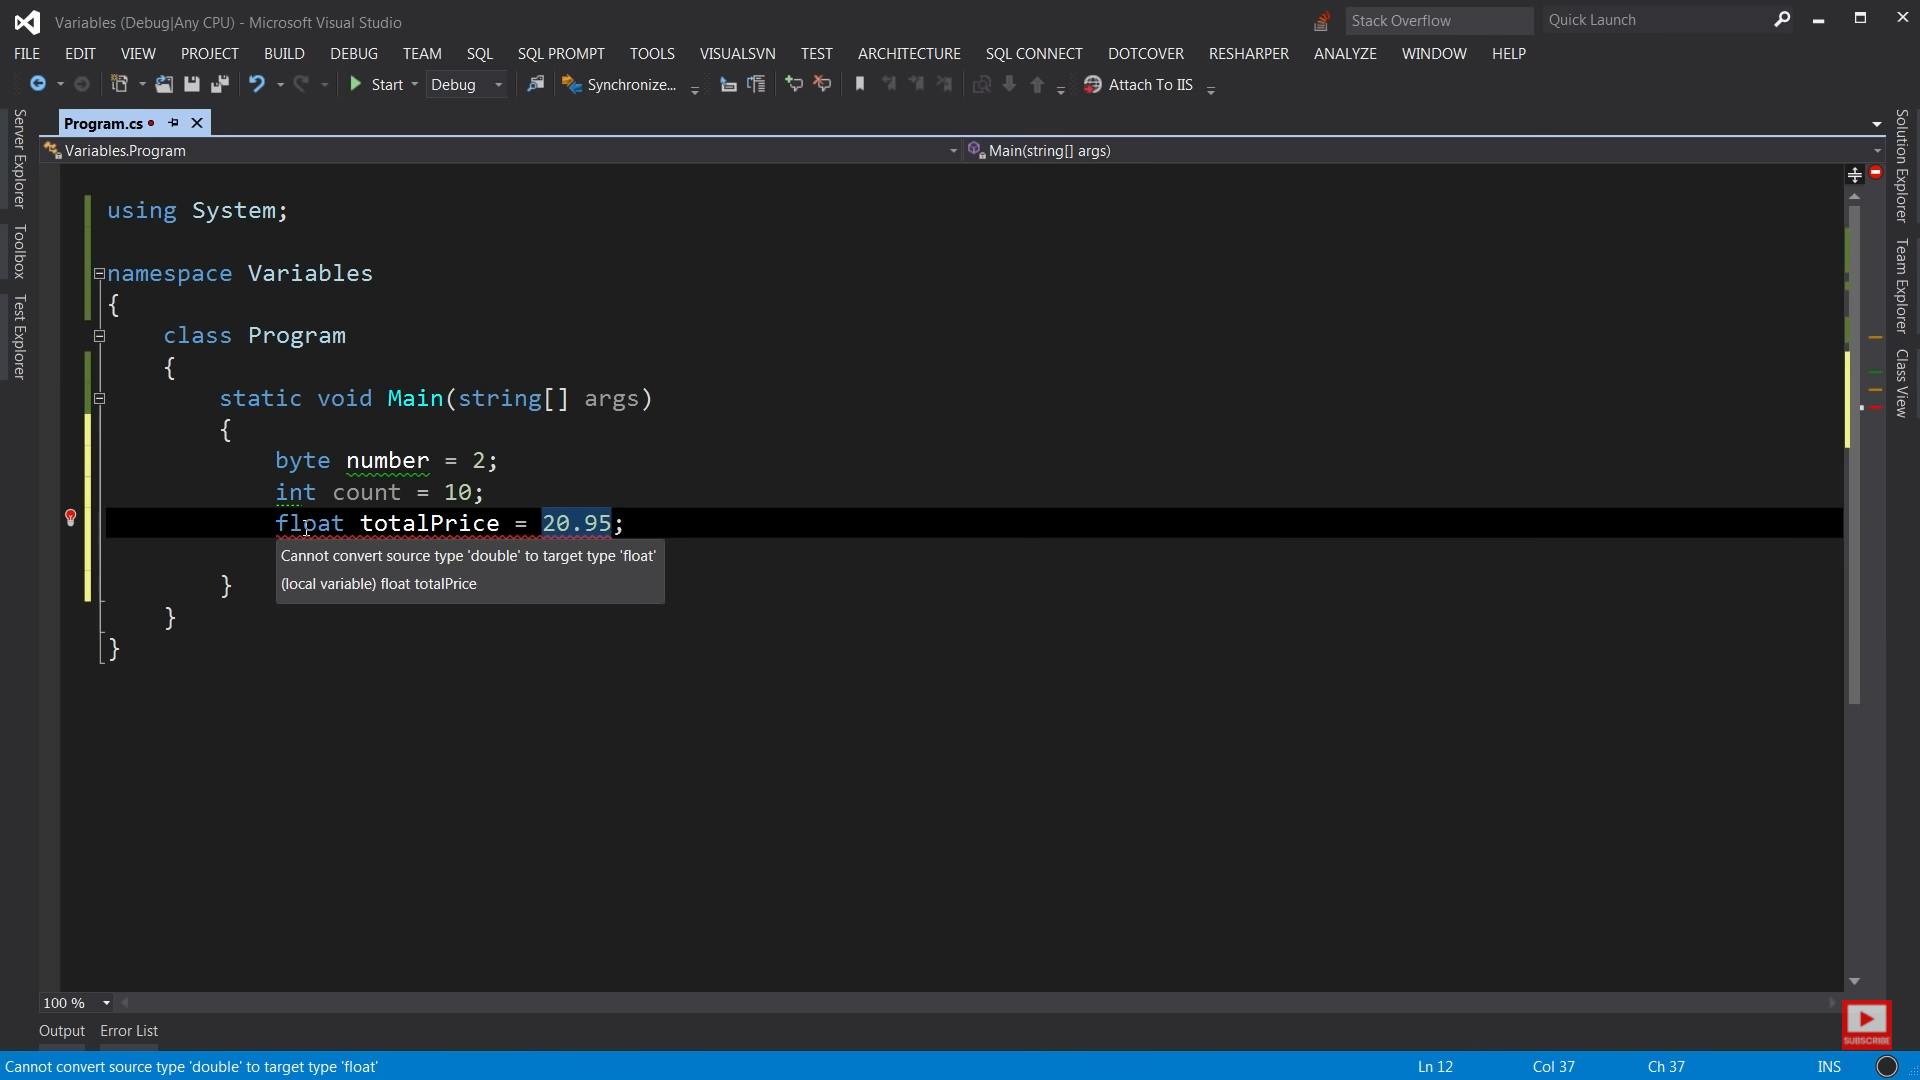Click the circular status bar notification icon
This screenshot has width=1920, height=1080.
[x=1887, y=1067]
